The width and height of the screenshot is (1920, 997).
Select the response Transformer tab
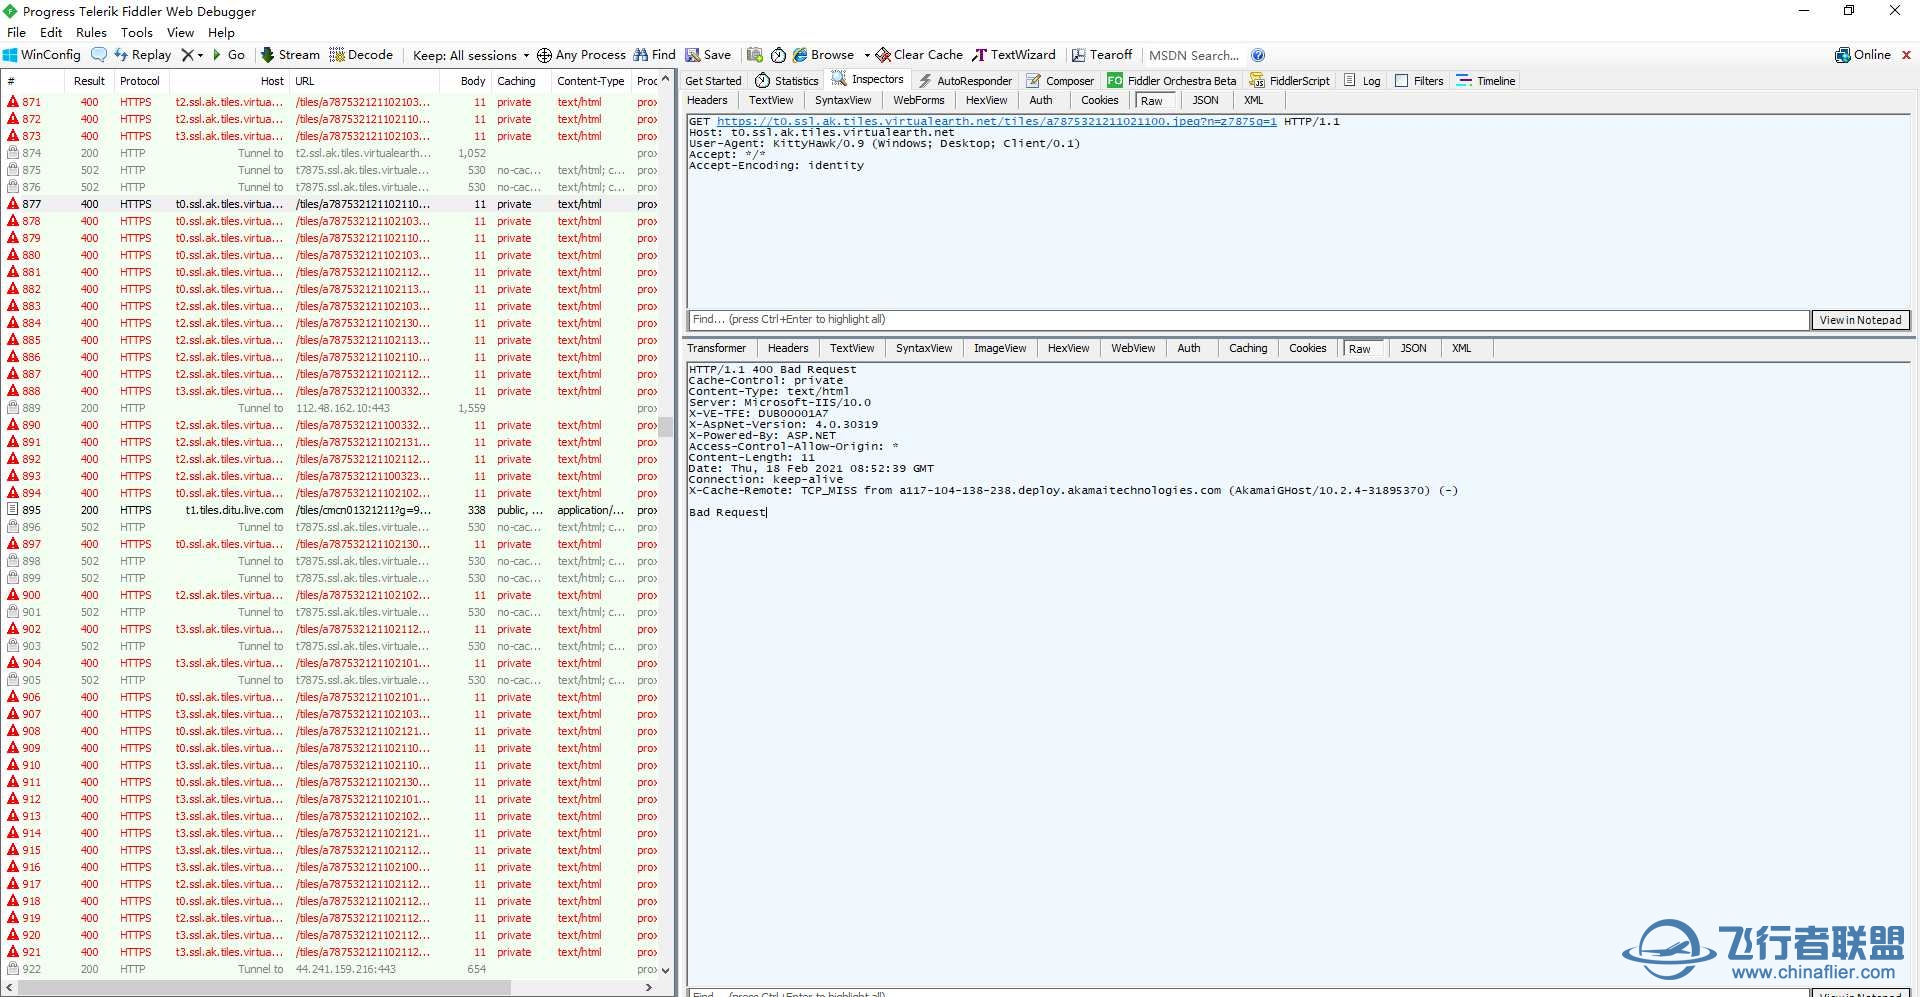pyautogui.click(x=716, y=348)
